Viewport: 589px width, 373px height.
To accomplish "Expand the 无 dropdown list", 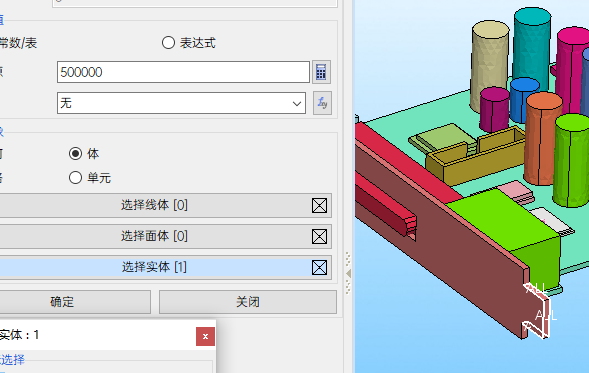I will (x=181, y=103).
